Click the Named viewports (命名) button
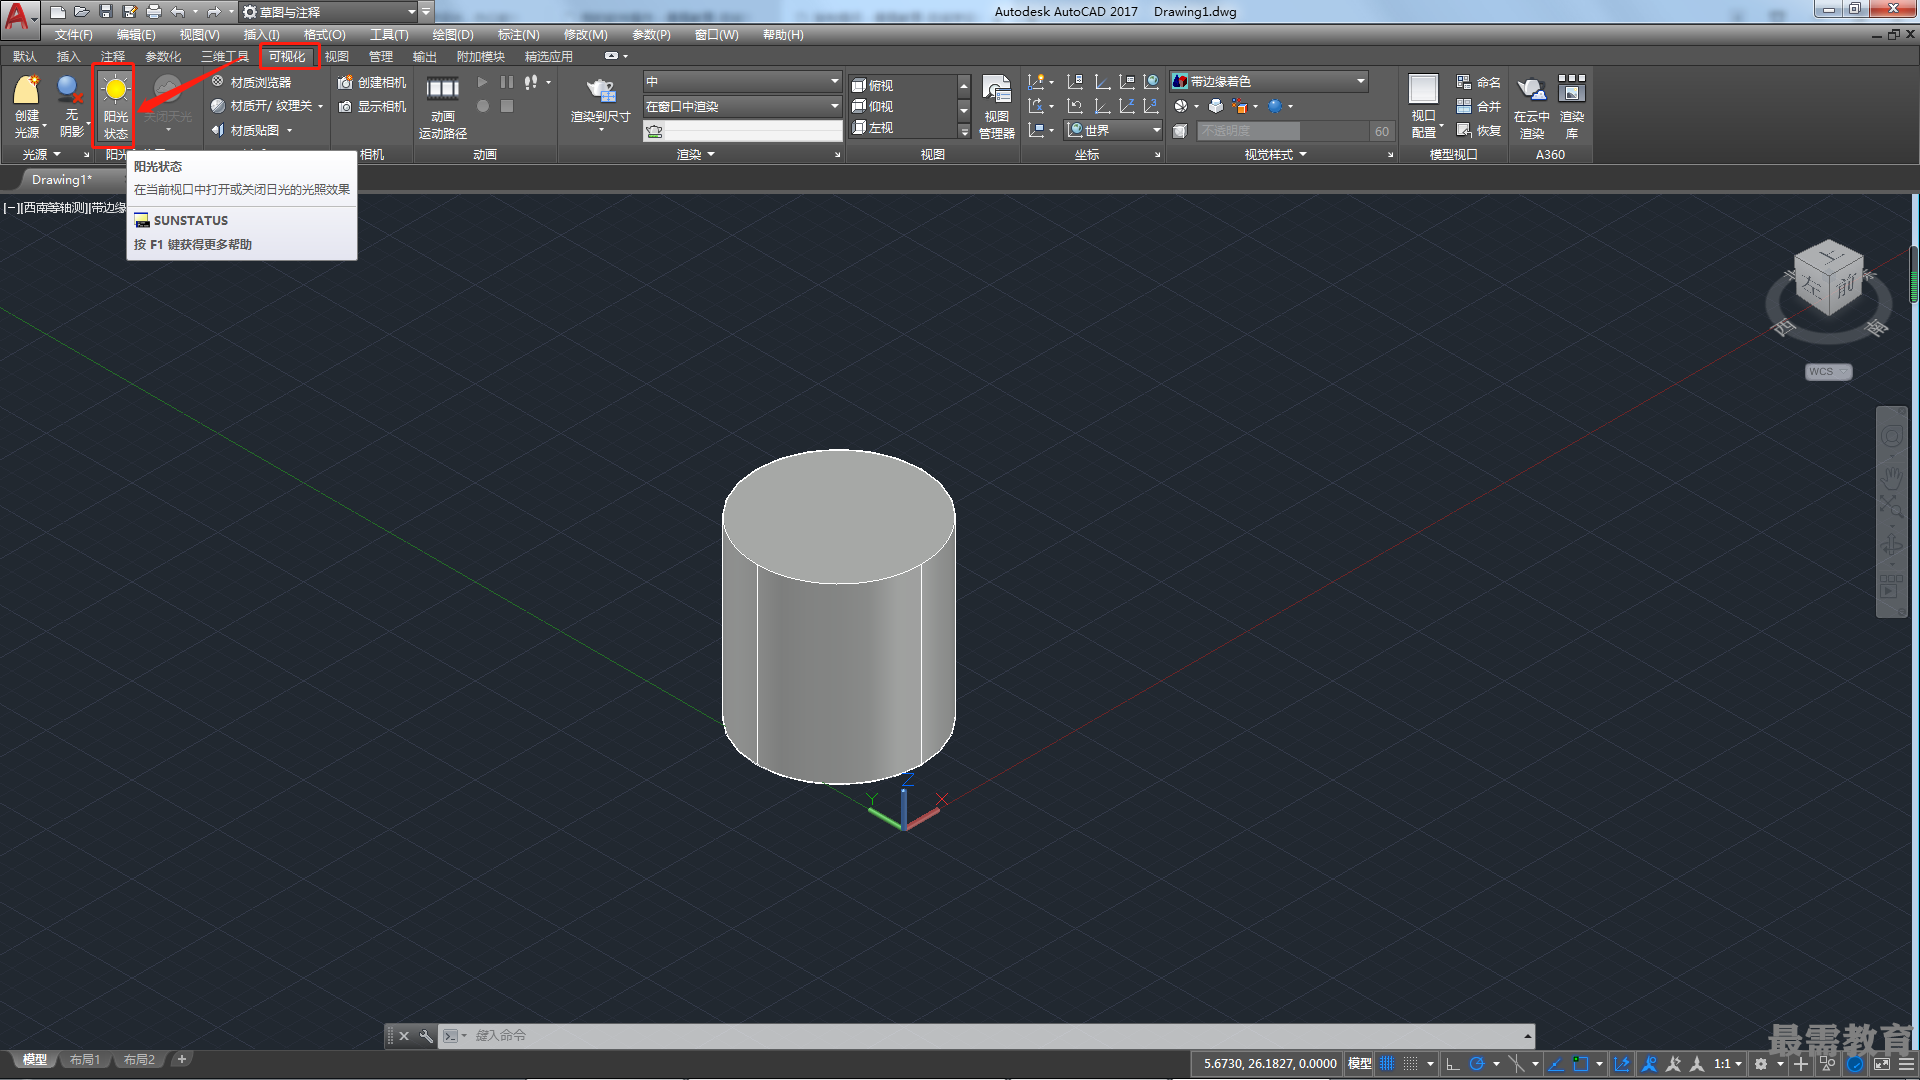Viewport: 1920px width, 1080px height. coord(1478,82)
